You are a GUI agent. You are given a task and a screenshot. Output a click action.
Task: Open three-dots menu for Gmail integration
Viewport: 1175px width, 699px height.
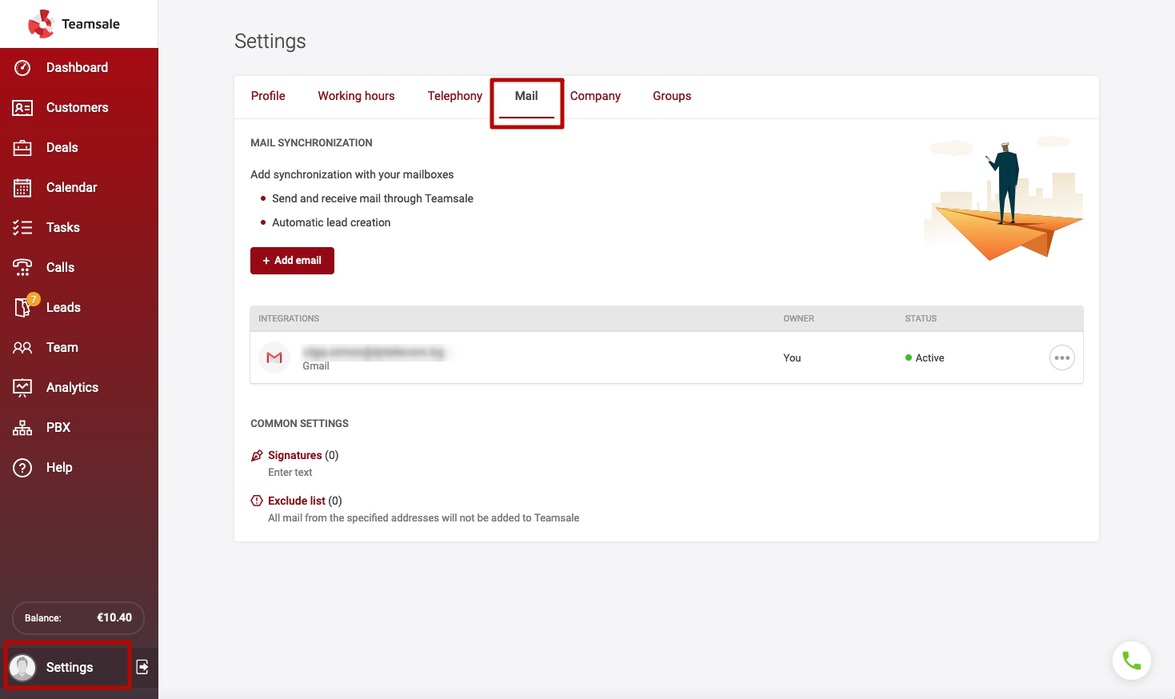pyautogui.click(x=1062, y=358)
